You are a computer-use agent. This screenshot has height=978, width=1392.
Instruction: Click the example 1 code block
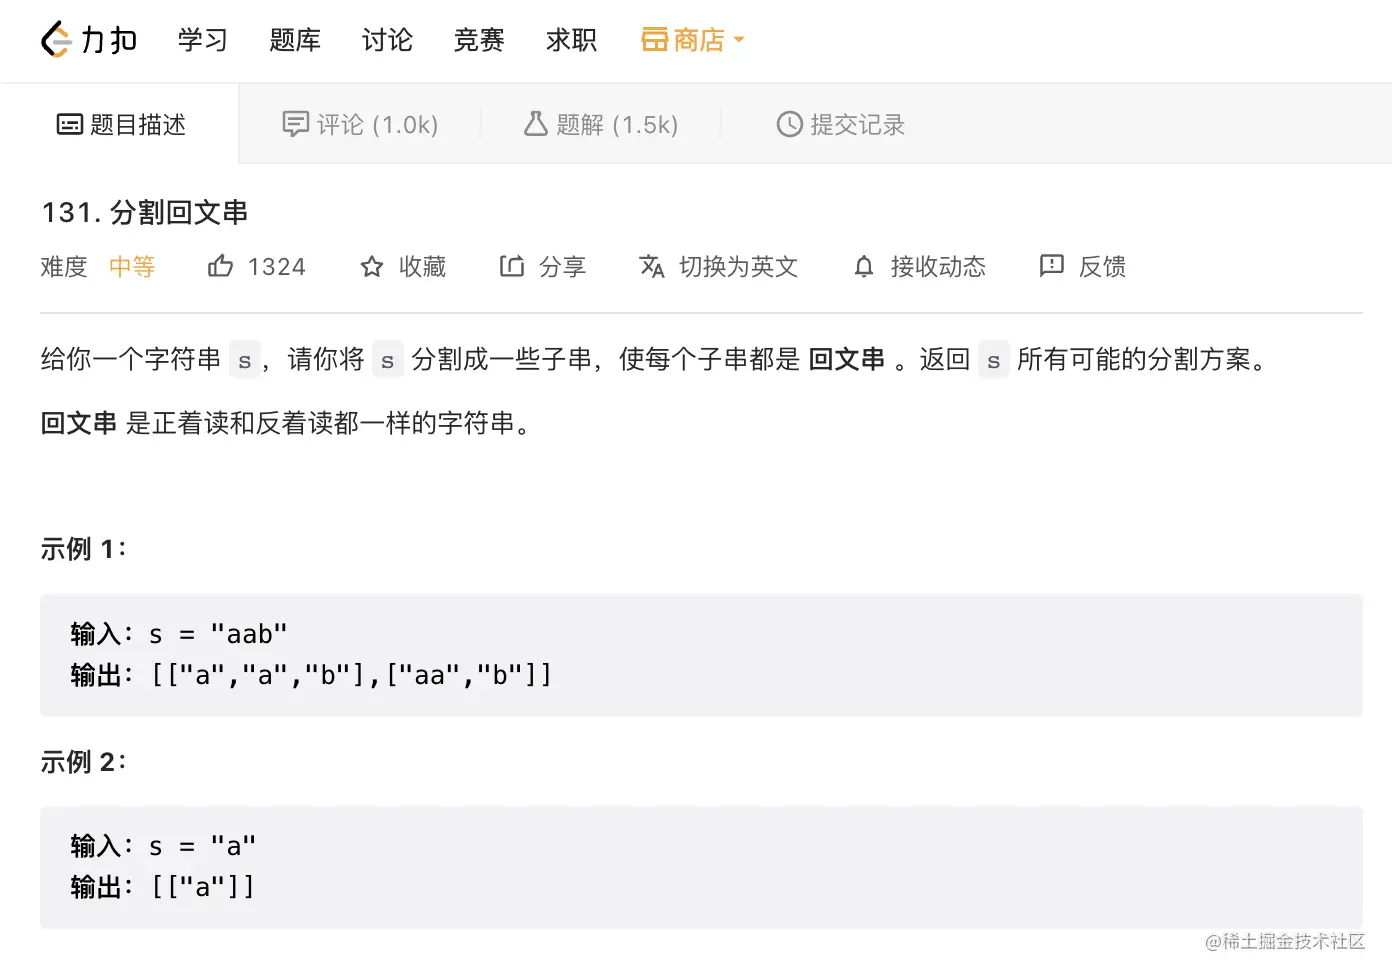[x=700, y=655]
